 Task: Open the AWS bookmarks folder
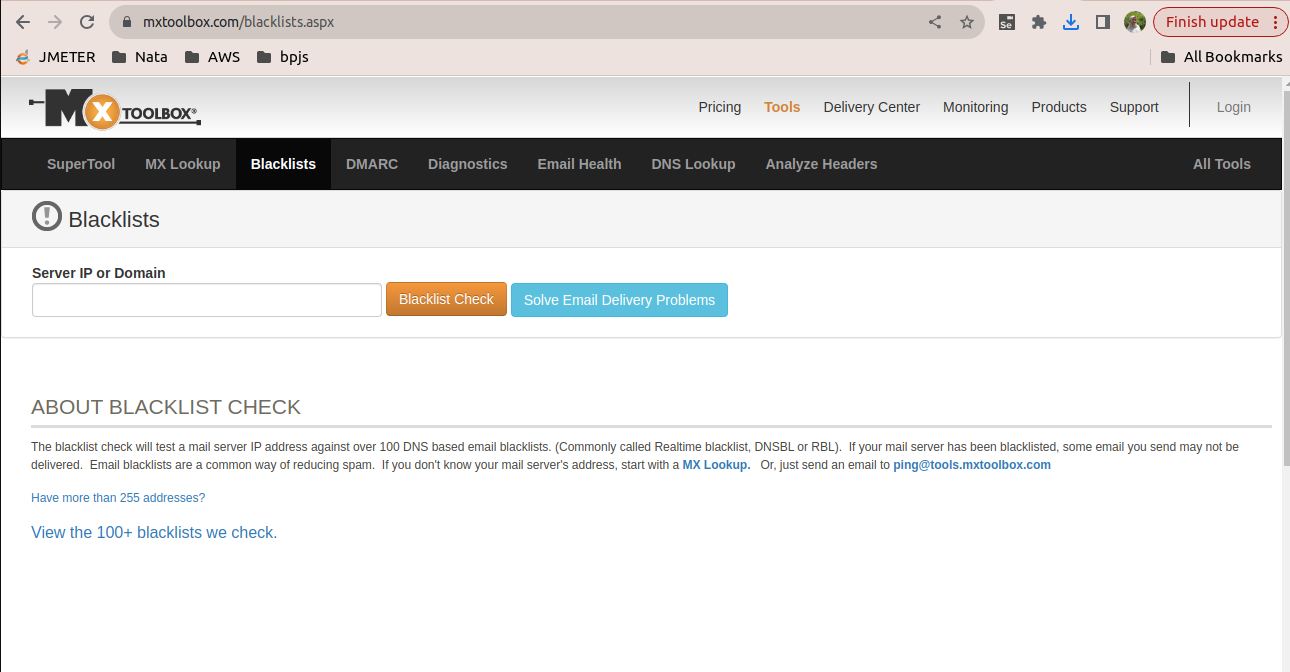click(213, 57)
